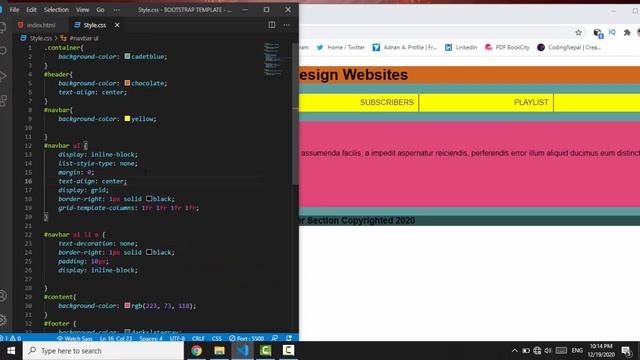The height and width of the screenshot is (360, 640).
Task: Open the Run and Debug view
Action: tap(2, 76)
